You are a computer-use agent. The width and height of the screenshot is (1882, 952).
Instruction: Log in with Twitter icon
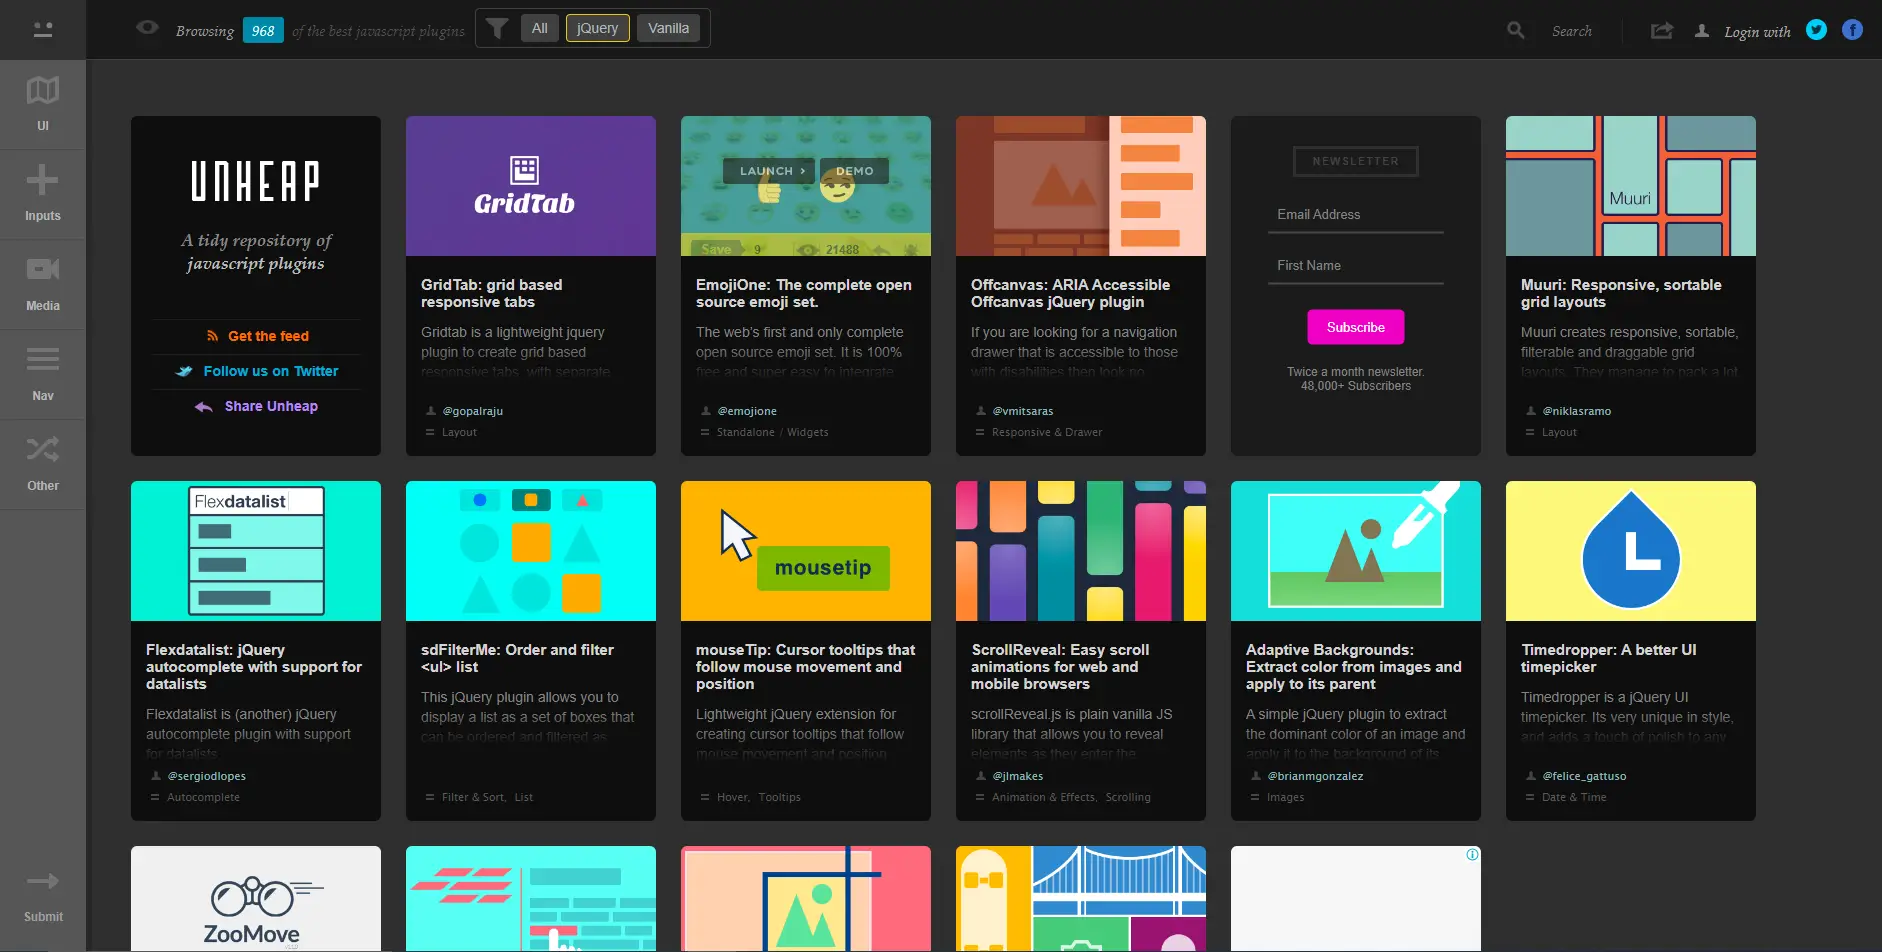[x=1816, y=30]
